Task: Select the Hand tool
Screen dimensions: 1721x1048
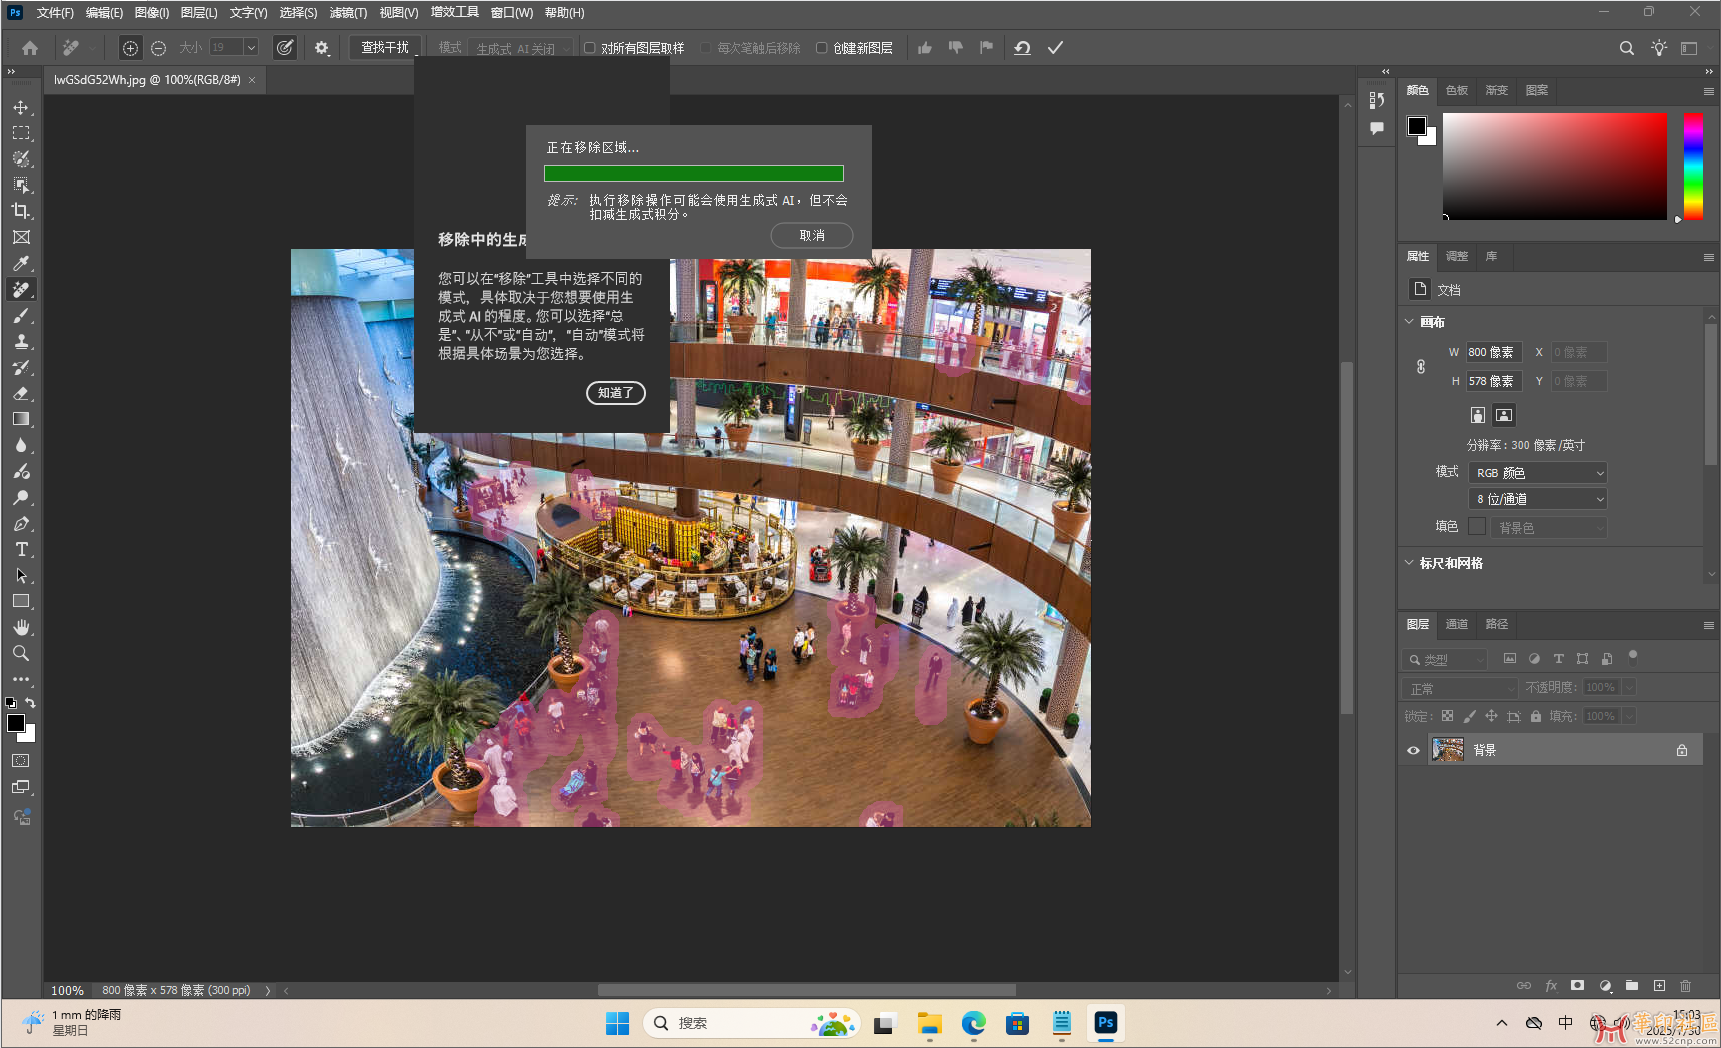Action: pyautogui.click(x=21, y=627)
